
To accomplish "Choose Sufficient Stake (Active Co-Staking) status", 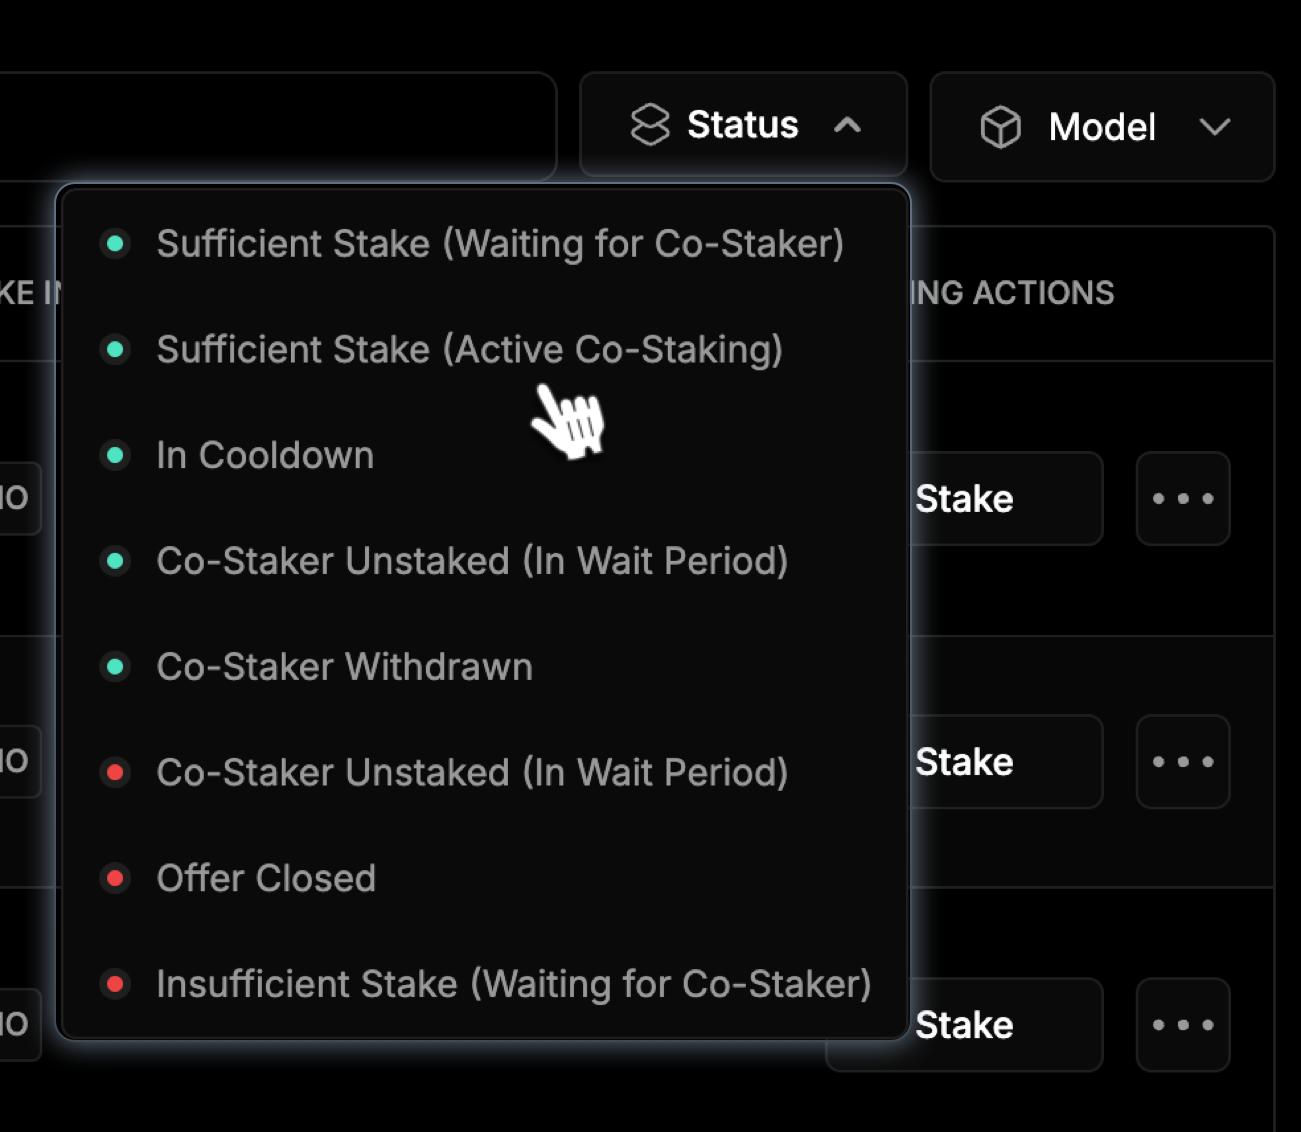I will click(x=484, y=350).
